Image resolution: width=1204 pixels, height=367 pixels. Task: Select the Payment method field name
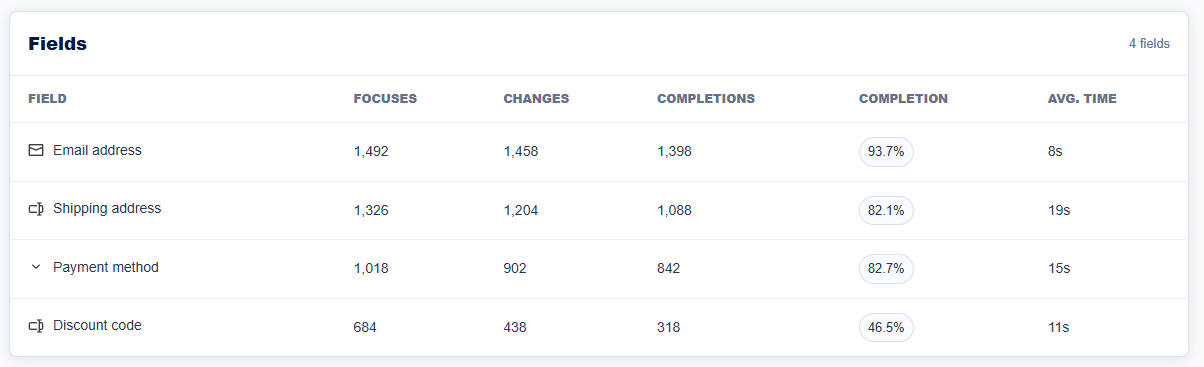[x=106, y=267]
